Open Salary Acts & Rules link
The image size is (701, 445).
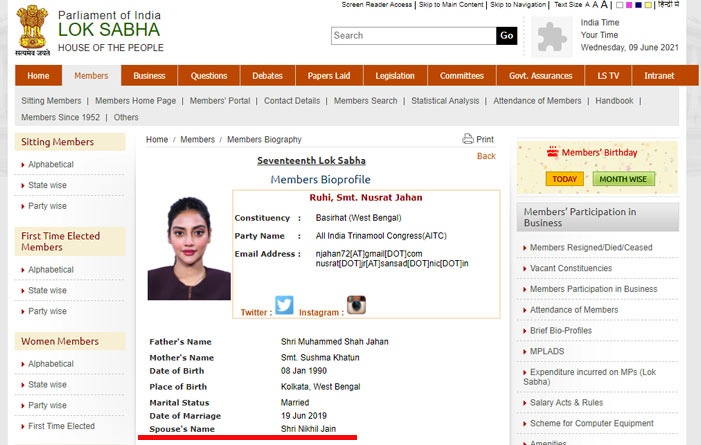click(x=566, y=403)
